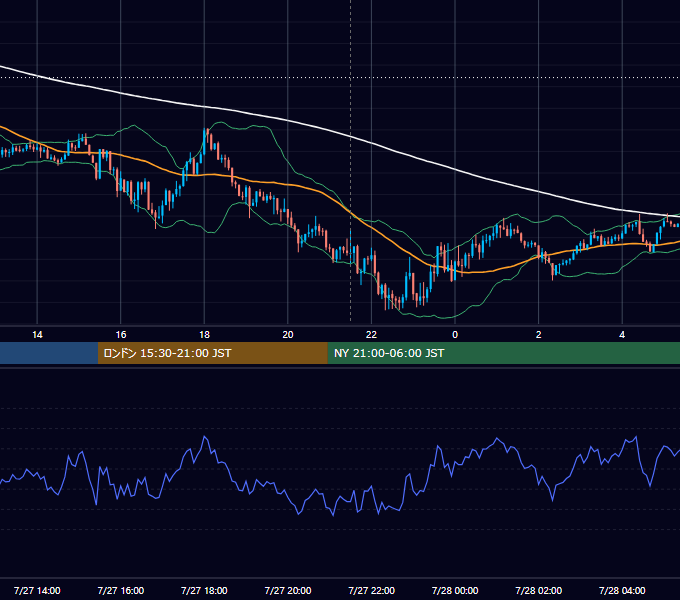The image size is (680, 600).
Task: Click the '0' hour label on the price chart axis
Action: click(455, 335)
